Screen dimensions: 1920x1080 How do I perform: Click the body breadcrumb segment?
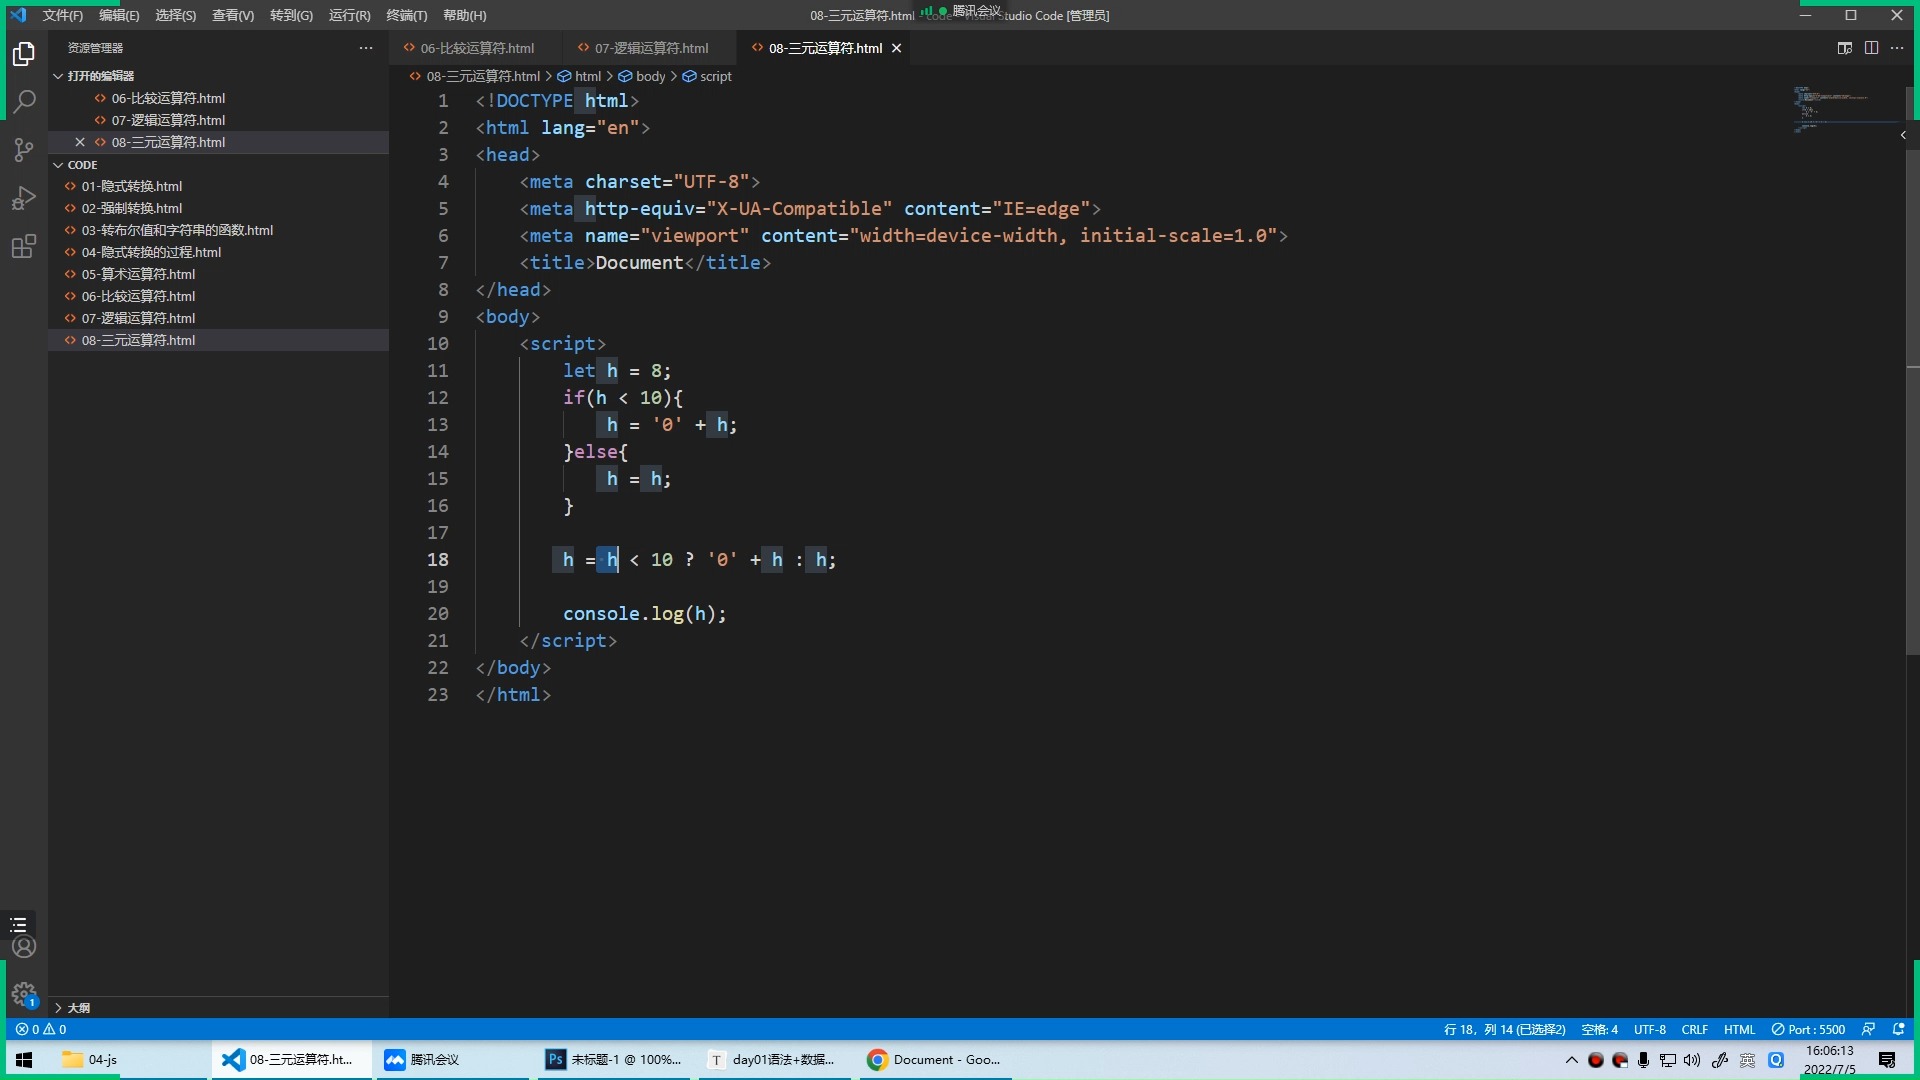point(642,76)
